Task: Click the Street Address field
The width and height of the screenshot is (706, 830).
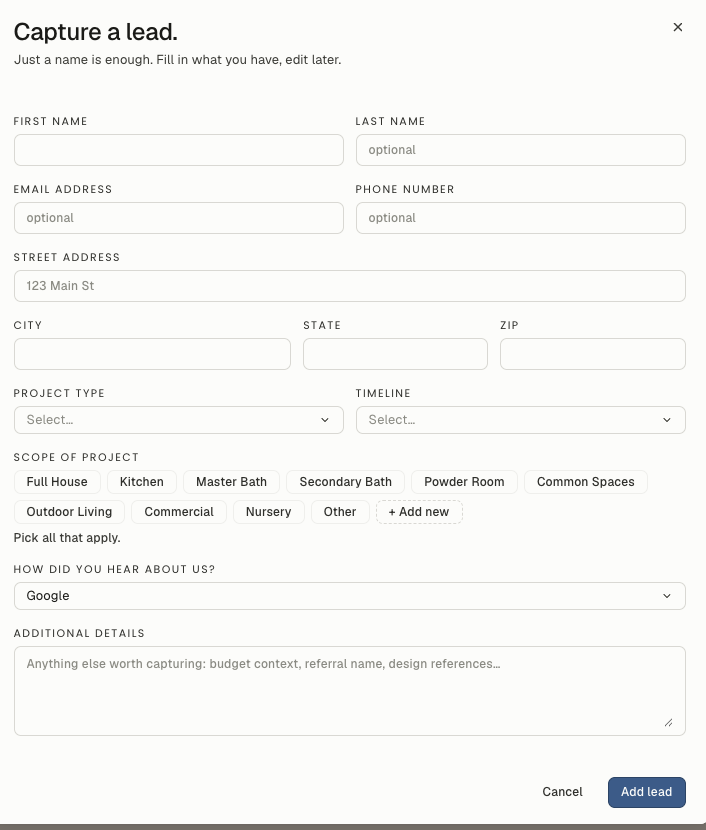Action: tap(350, 286)
